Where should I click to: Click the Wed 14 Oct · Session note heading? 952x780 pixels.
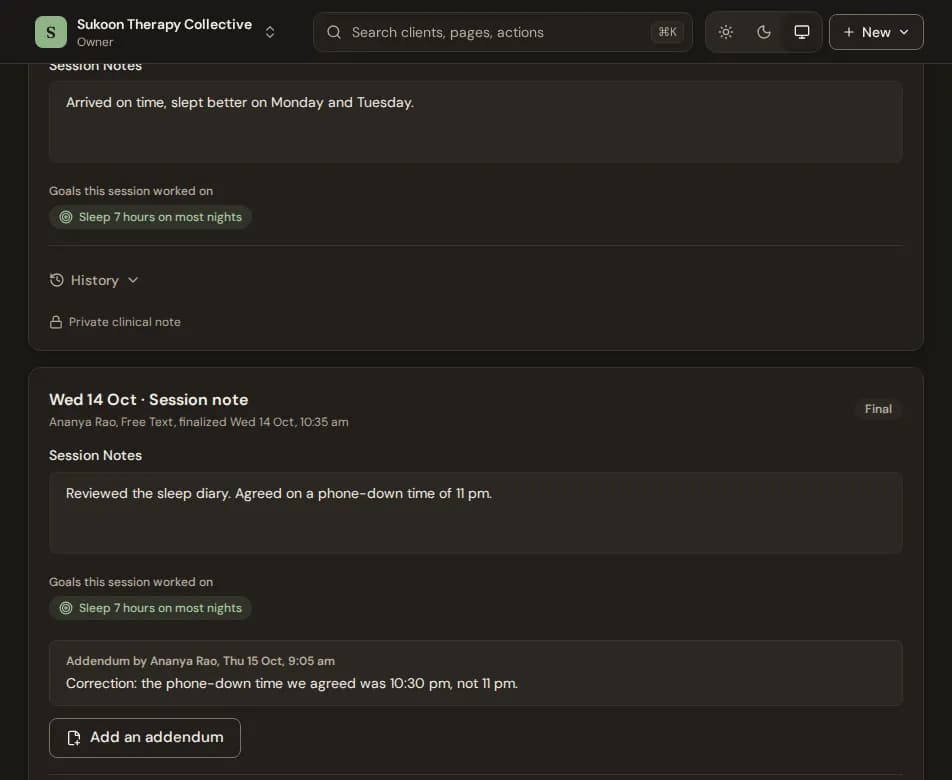pyautogui.click(x=149, y=400)
